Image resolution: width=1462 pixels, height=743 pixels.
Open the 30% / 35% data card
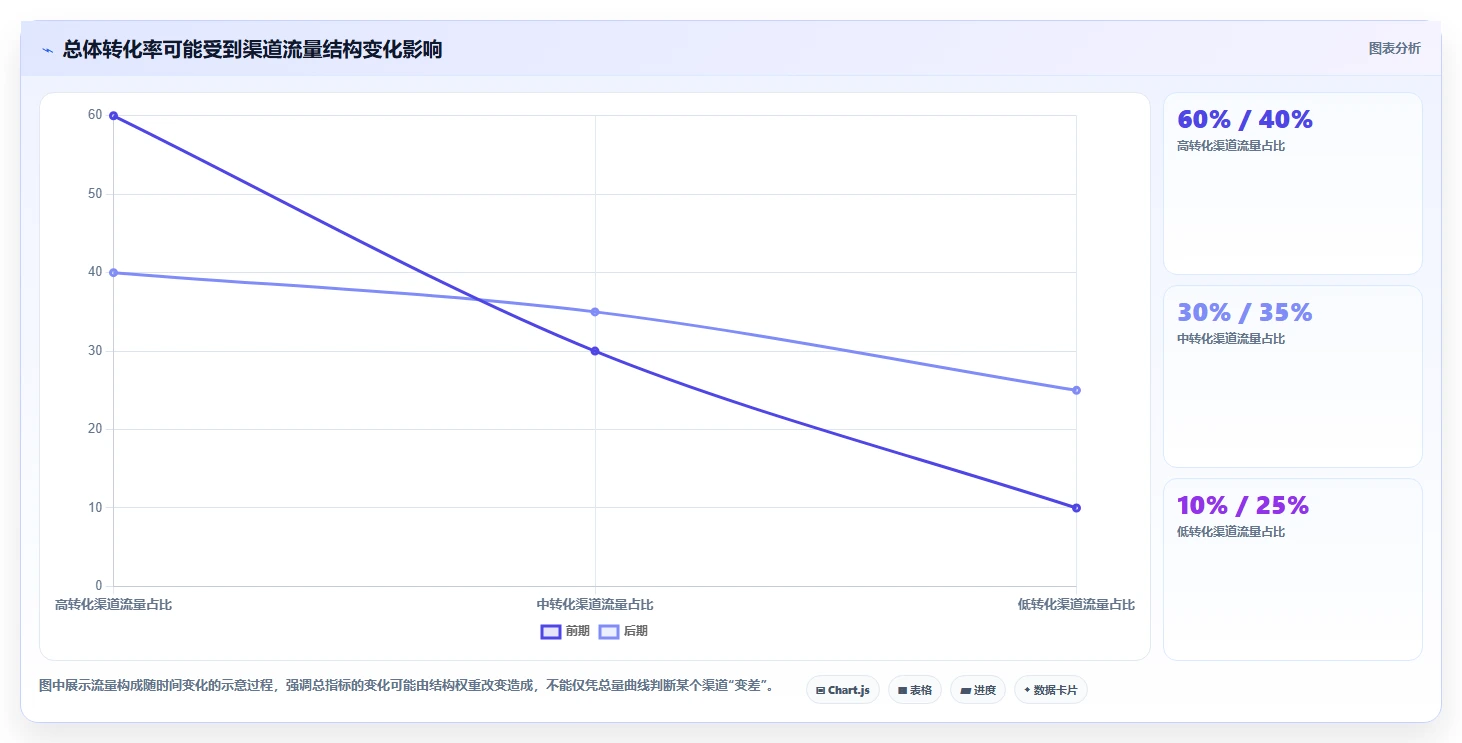(1292, 376)
